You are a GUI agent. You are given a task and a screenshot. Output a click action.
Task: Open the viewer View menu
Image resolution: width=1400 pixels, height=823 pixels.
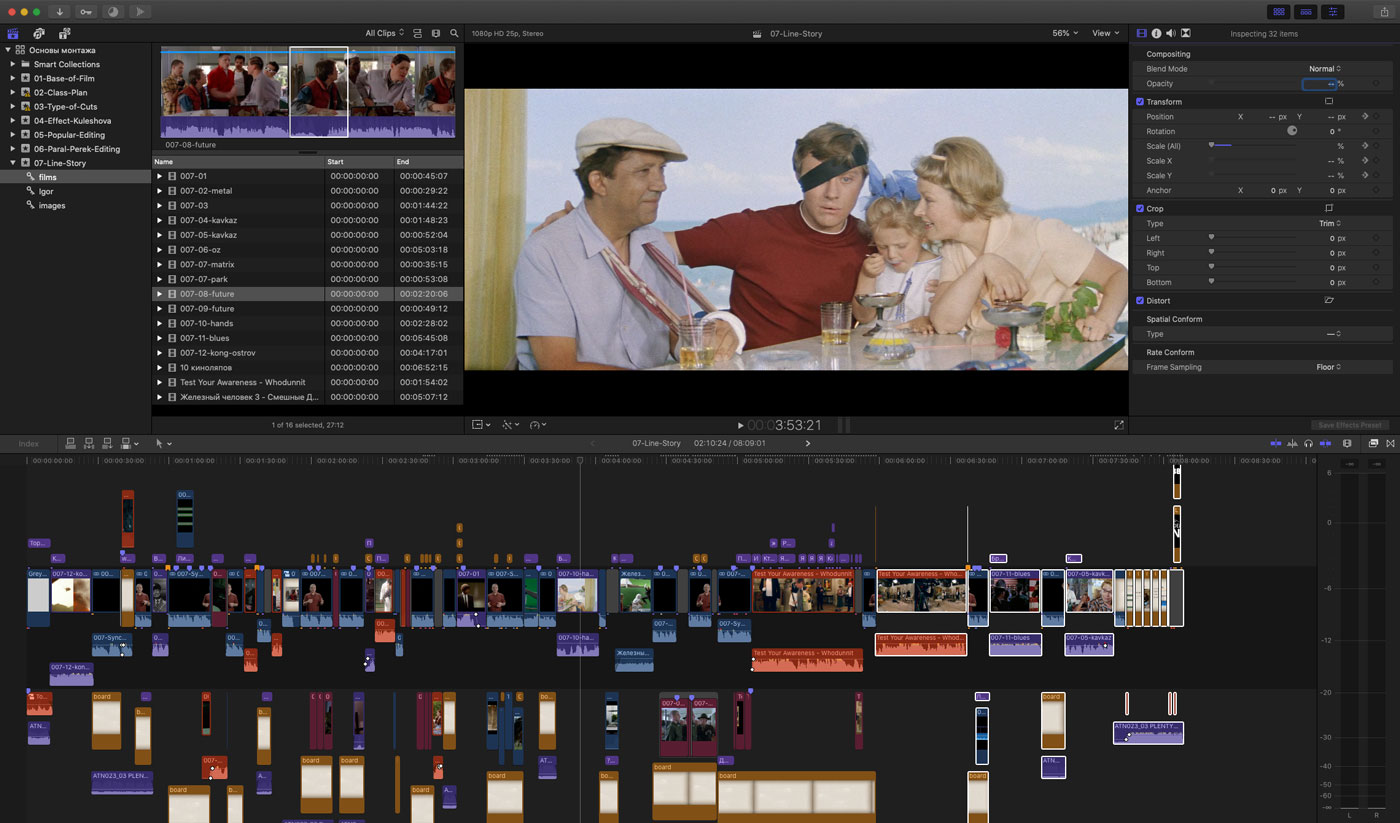(x=1105, y=33)
